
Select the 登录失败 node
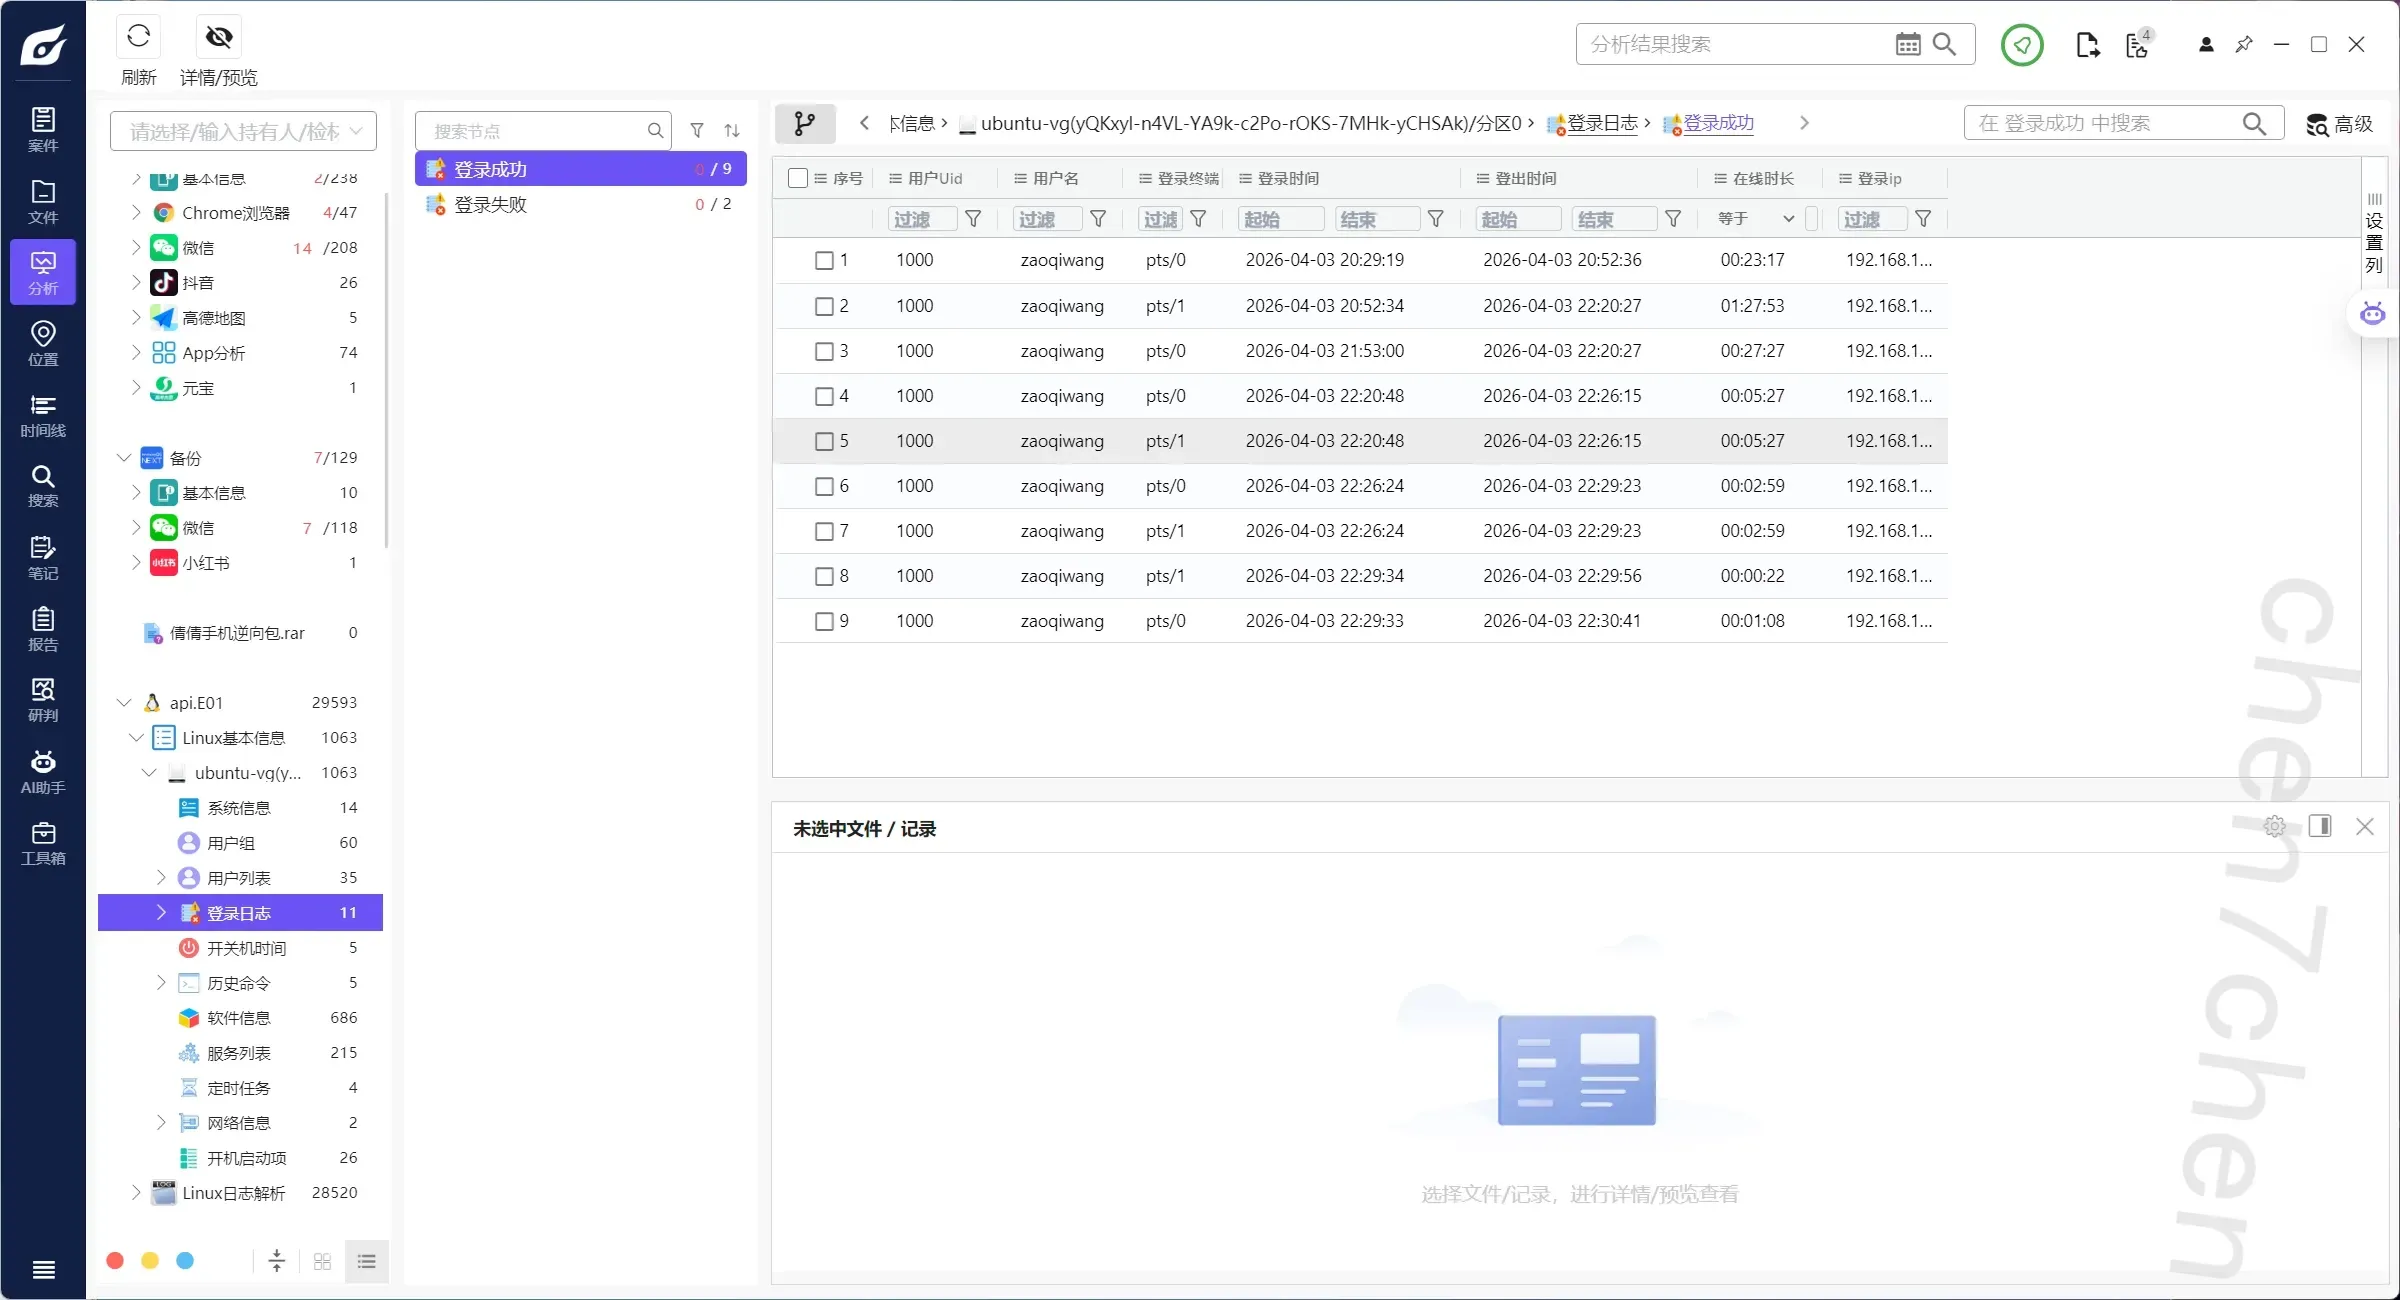490,204
